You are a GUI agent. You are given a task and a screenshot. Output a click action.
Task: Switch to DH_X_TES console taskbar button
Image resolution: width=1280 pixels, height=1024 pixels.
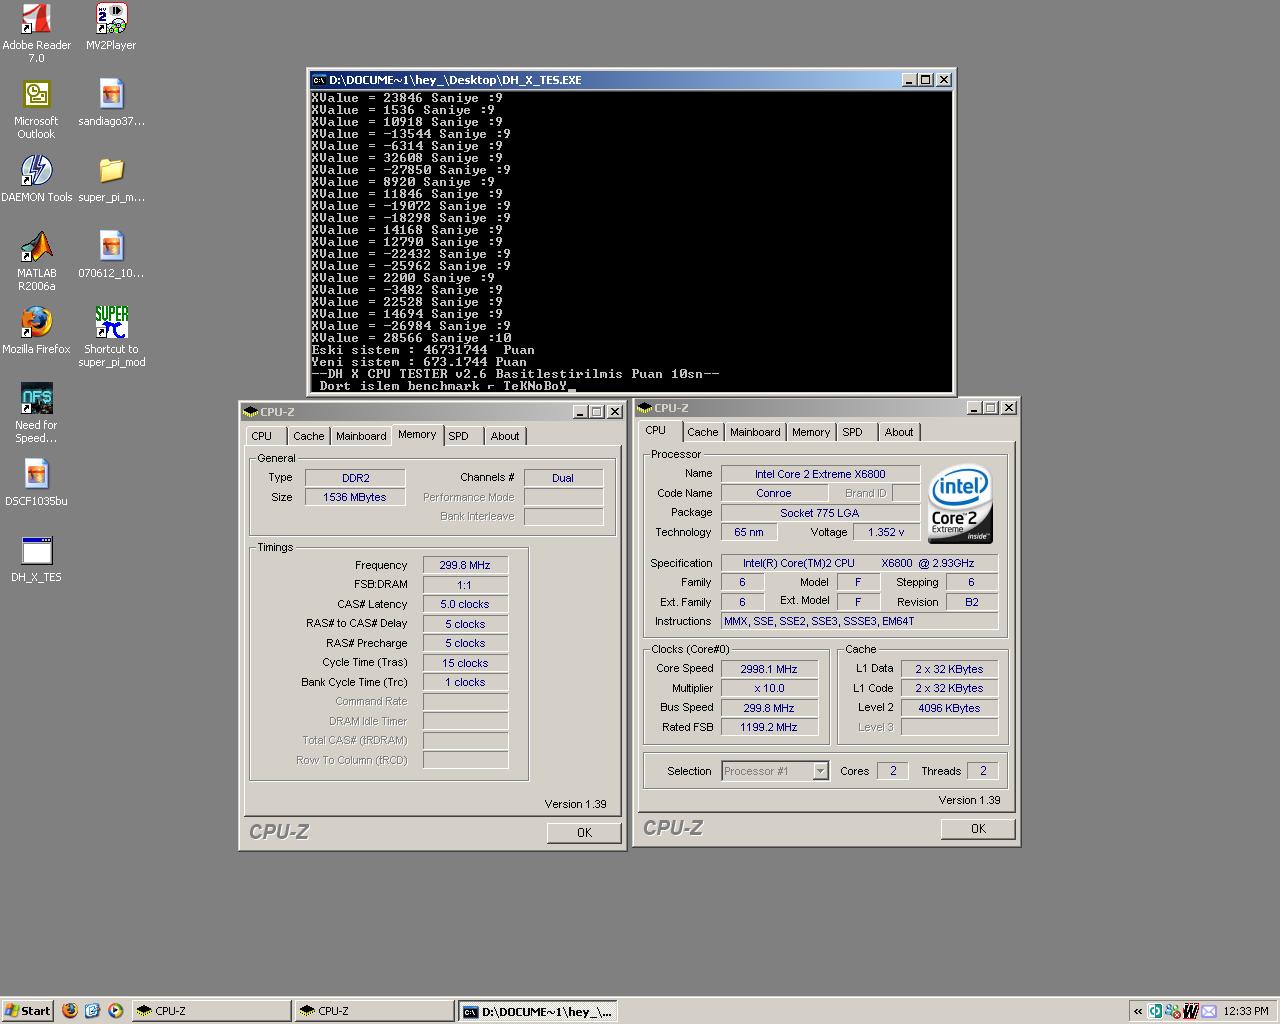[x=537, y=1011]
